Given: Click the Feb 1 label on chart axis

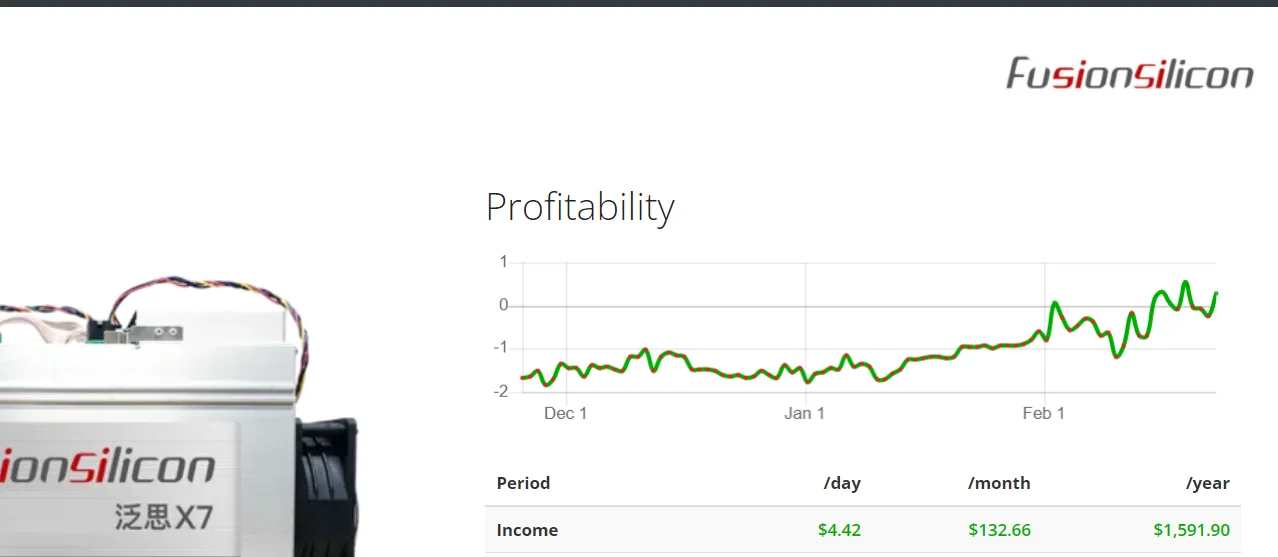Looking at the screenshot, I should pos(1043,413).
